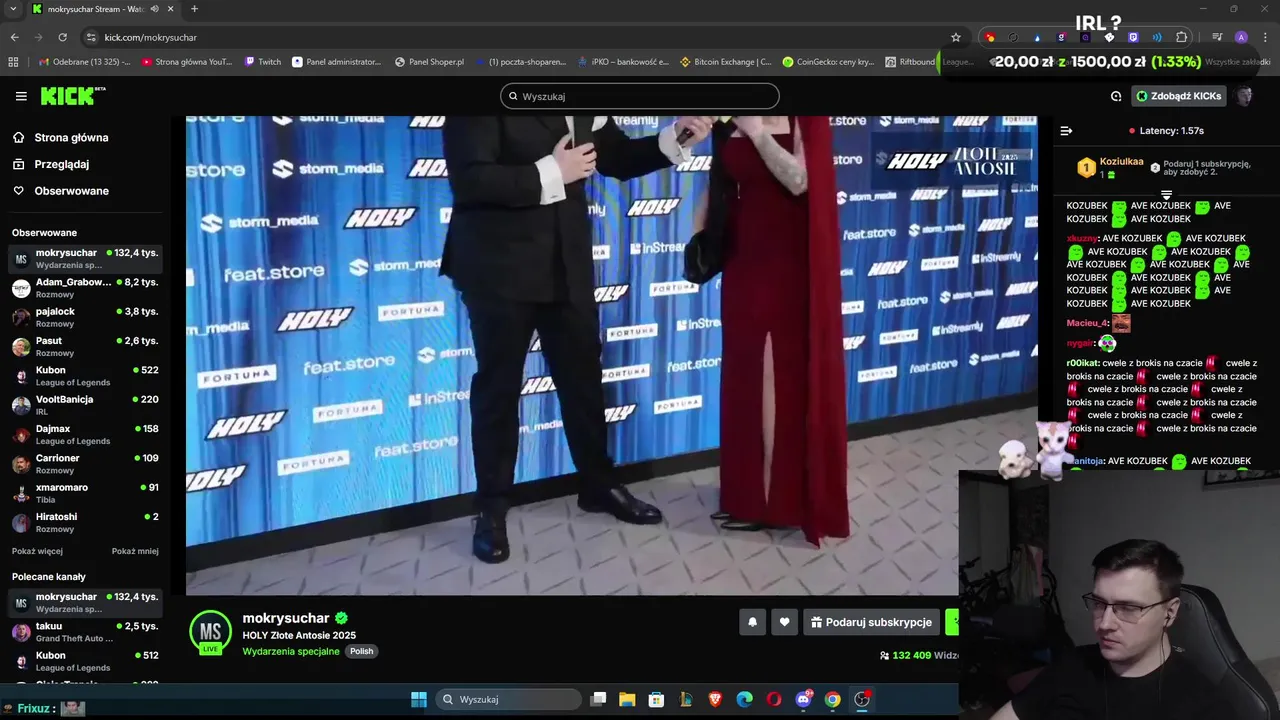1280x720 pixels.
Task: Open File Explorer from taskbar
Action: 627,699
